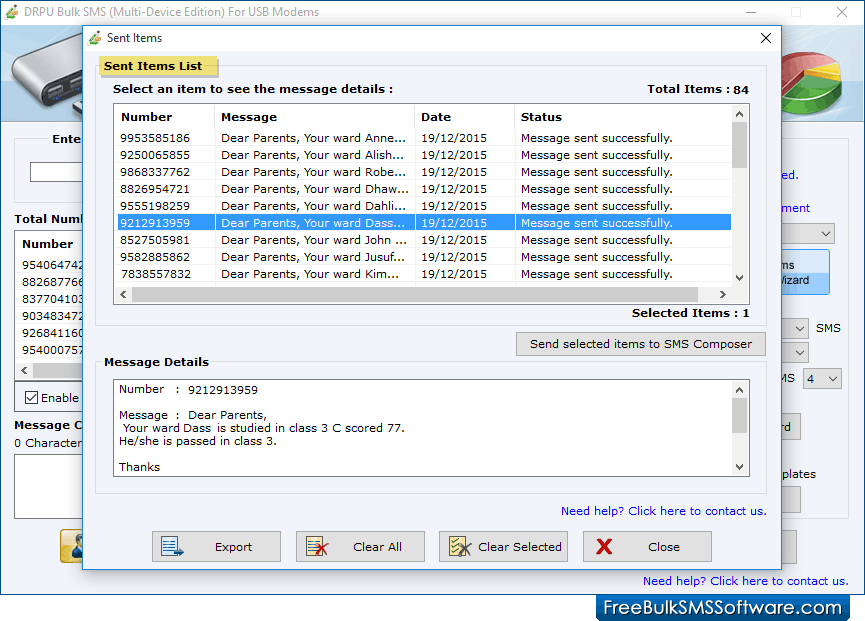The image size is (865, 621).
Task: Click the Export icon button
Action: click(x=170, y=546)
